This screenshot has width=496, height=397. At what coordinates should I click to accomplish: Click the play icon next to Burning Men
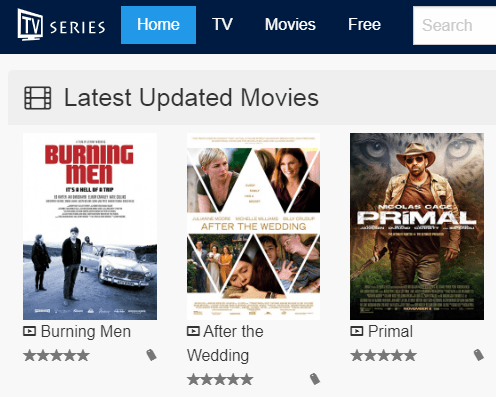pyautogui.click(x=29, y=331)
